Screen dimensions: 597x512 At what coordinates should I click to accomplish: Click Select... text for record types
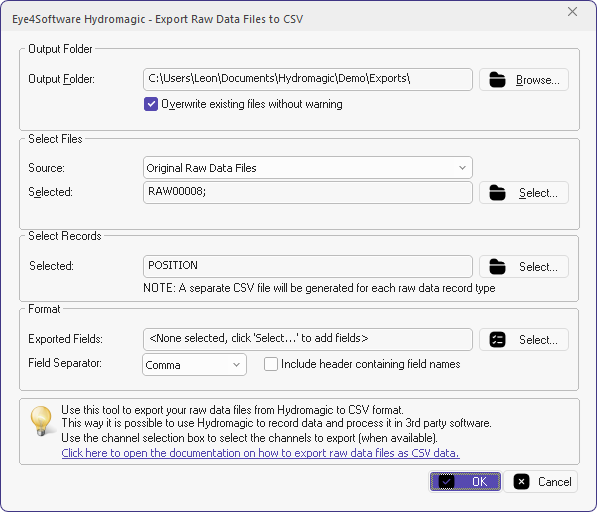click(x=538, y=267)
